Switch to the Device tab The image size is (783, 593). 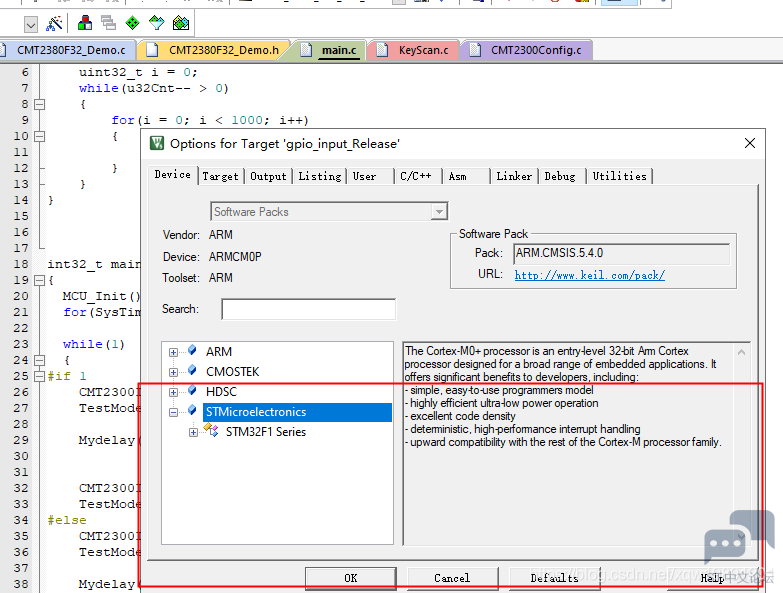pos(173,175)
